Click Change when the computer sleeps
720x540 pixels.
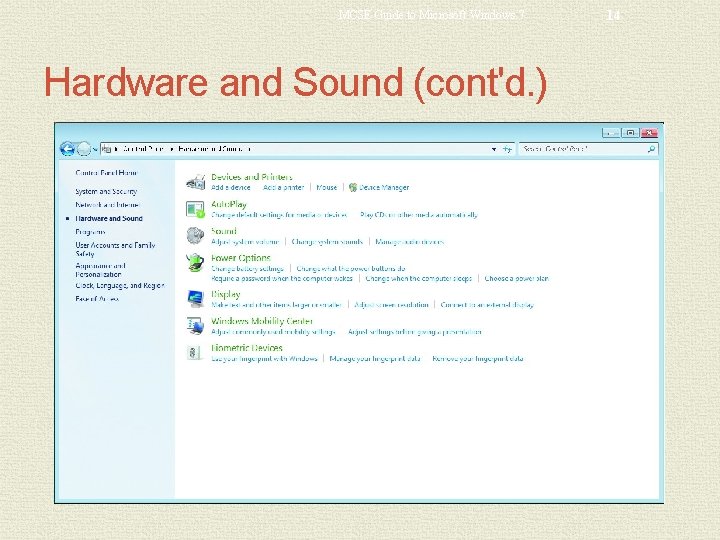[x=418, y=278]
